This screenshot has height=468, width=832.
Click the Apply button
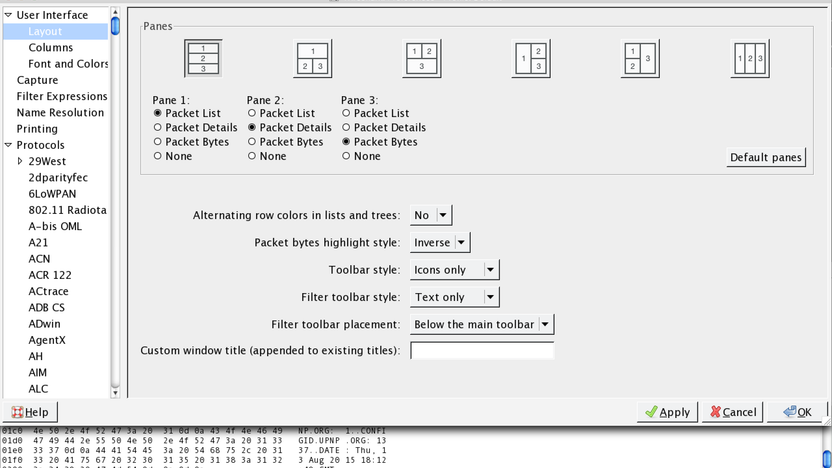667,412
